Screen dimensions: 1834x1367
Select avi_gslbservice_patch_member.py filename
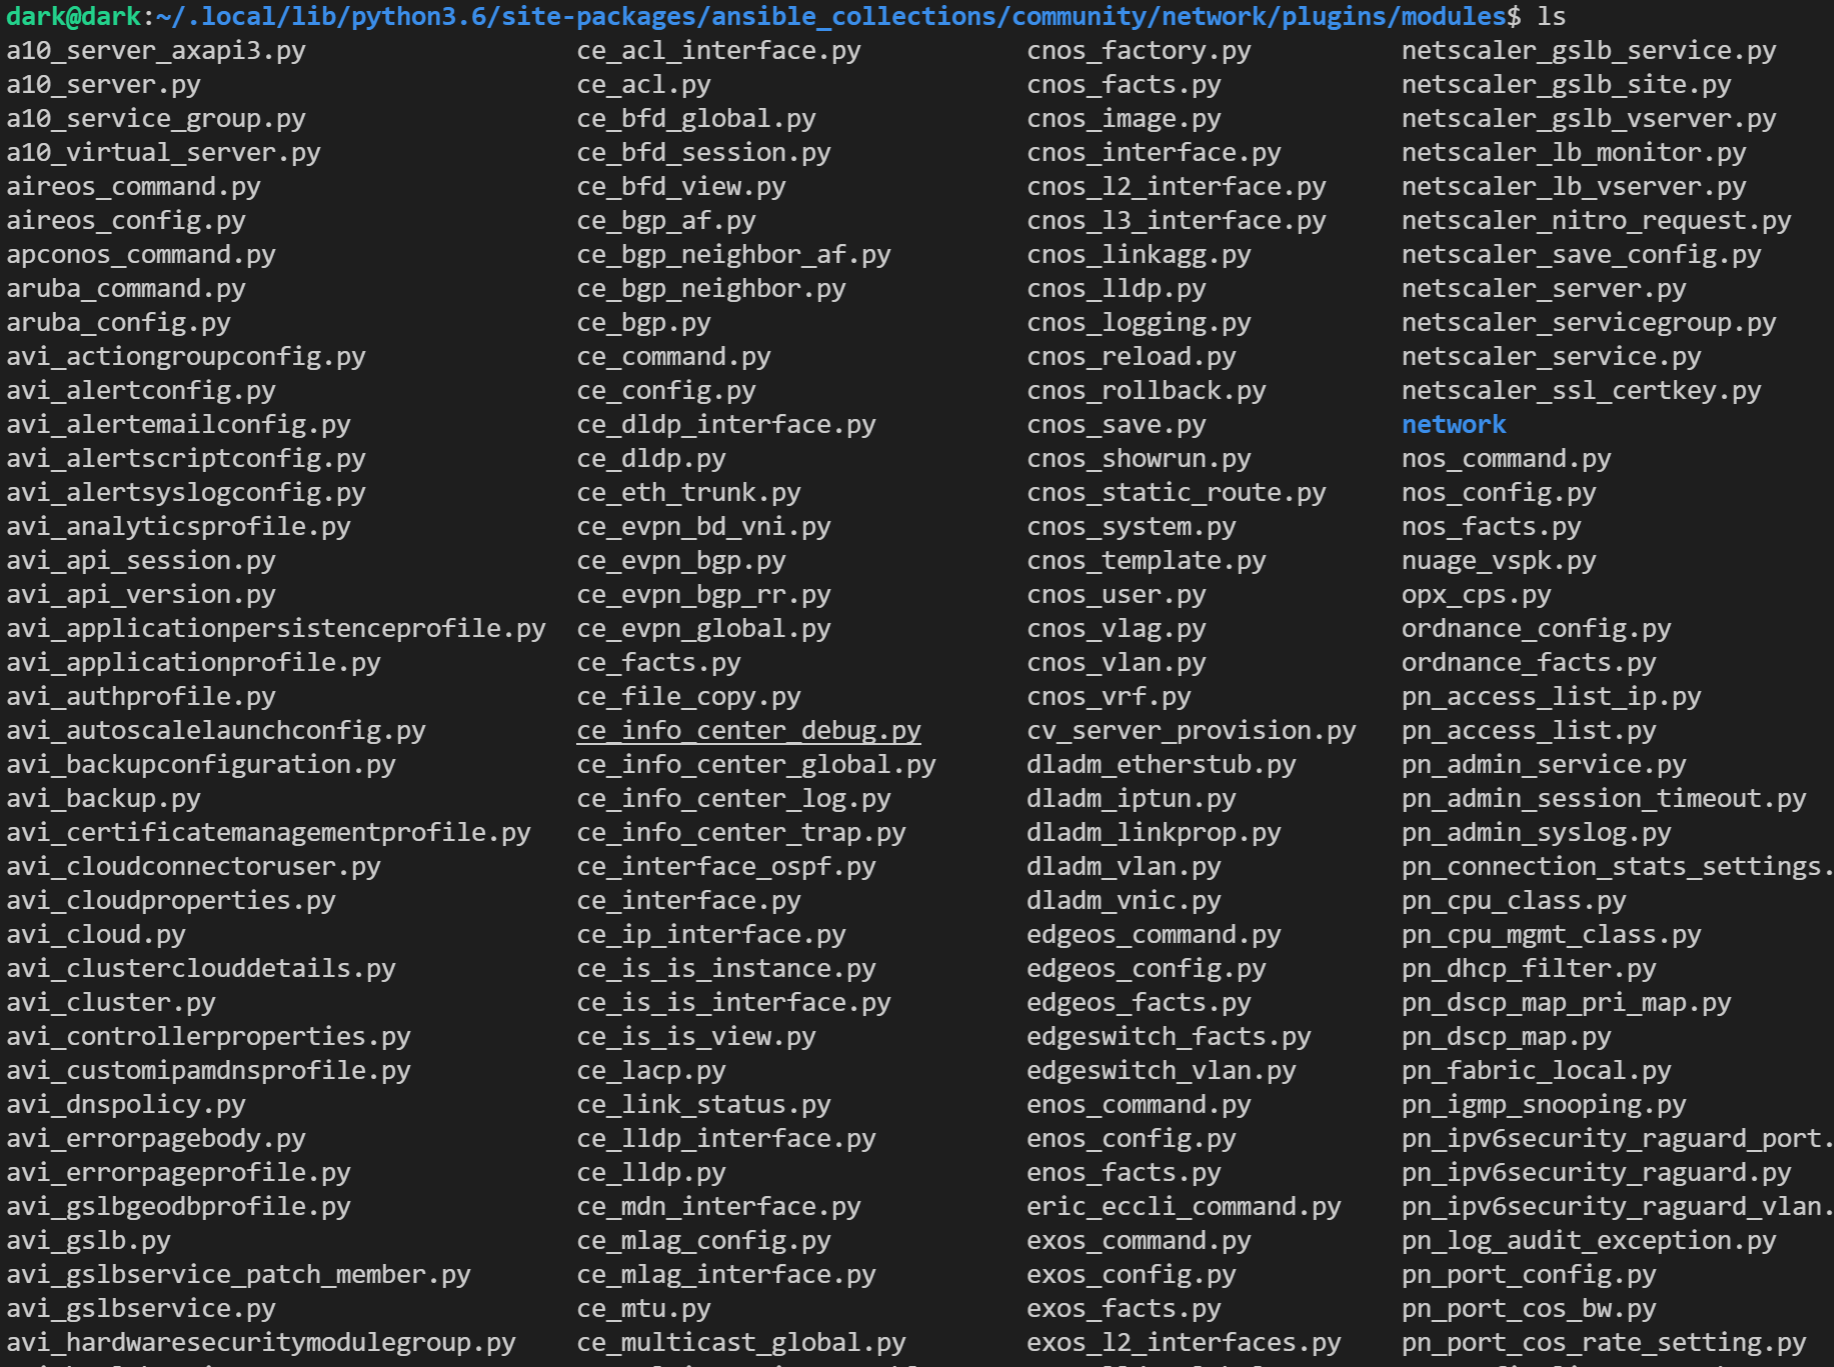pos(237,1274)
